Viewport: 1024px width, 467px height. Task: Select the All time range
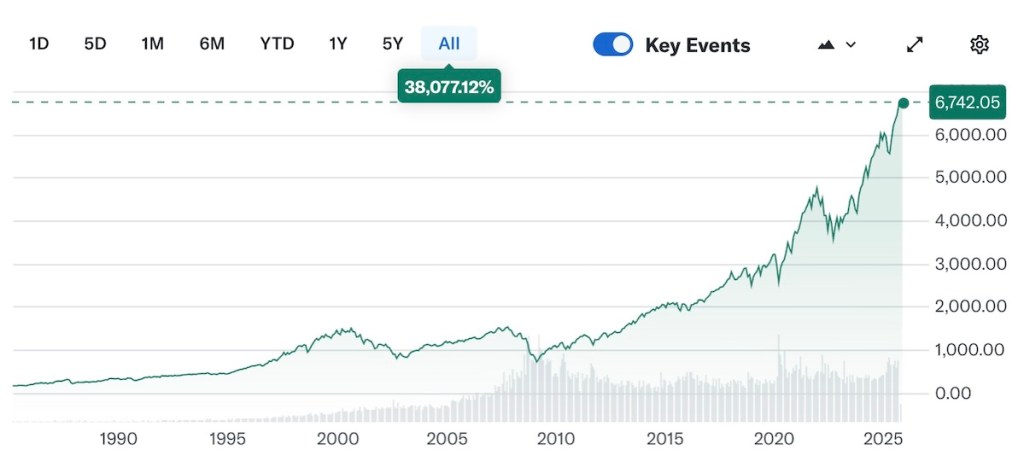point(449,43)
